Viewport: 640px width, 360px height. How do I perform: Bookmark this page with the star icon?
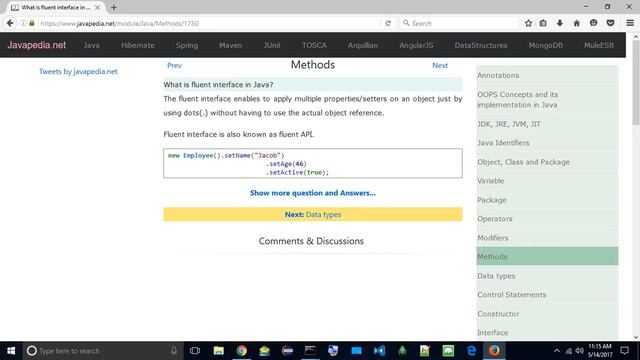[528, 23]
